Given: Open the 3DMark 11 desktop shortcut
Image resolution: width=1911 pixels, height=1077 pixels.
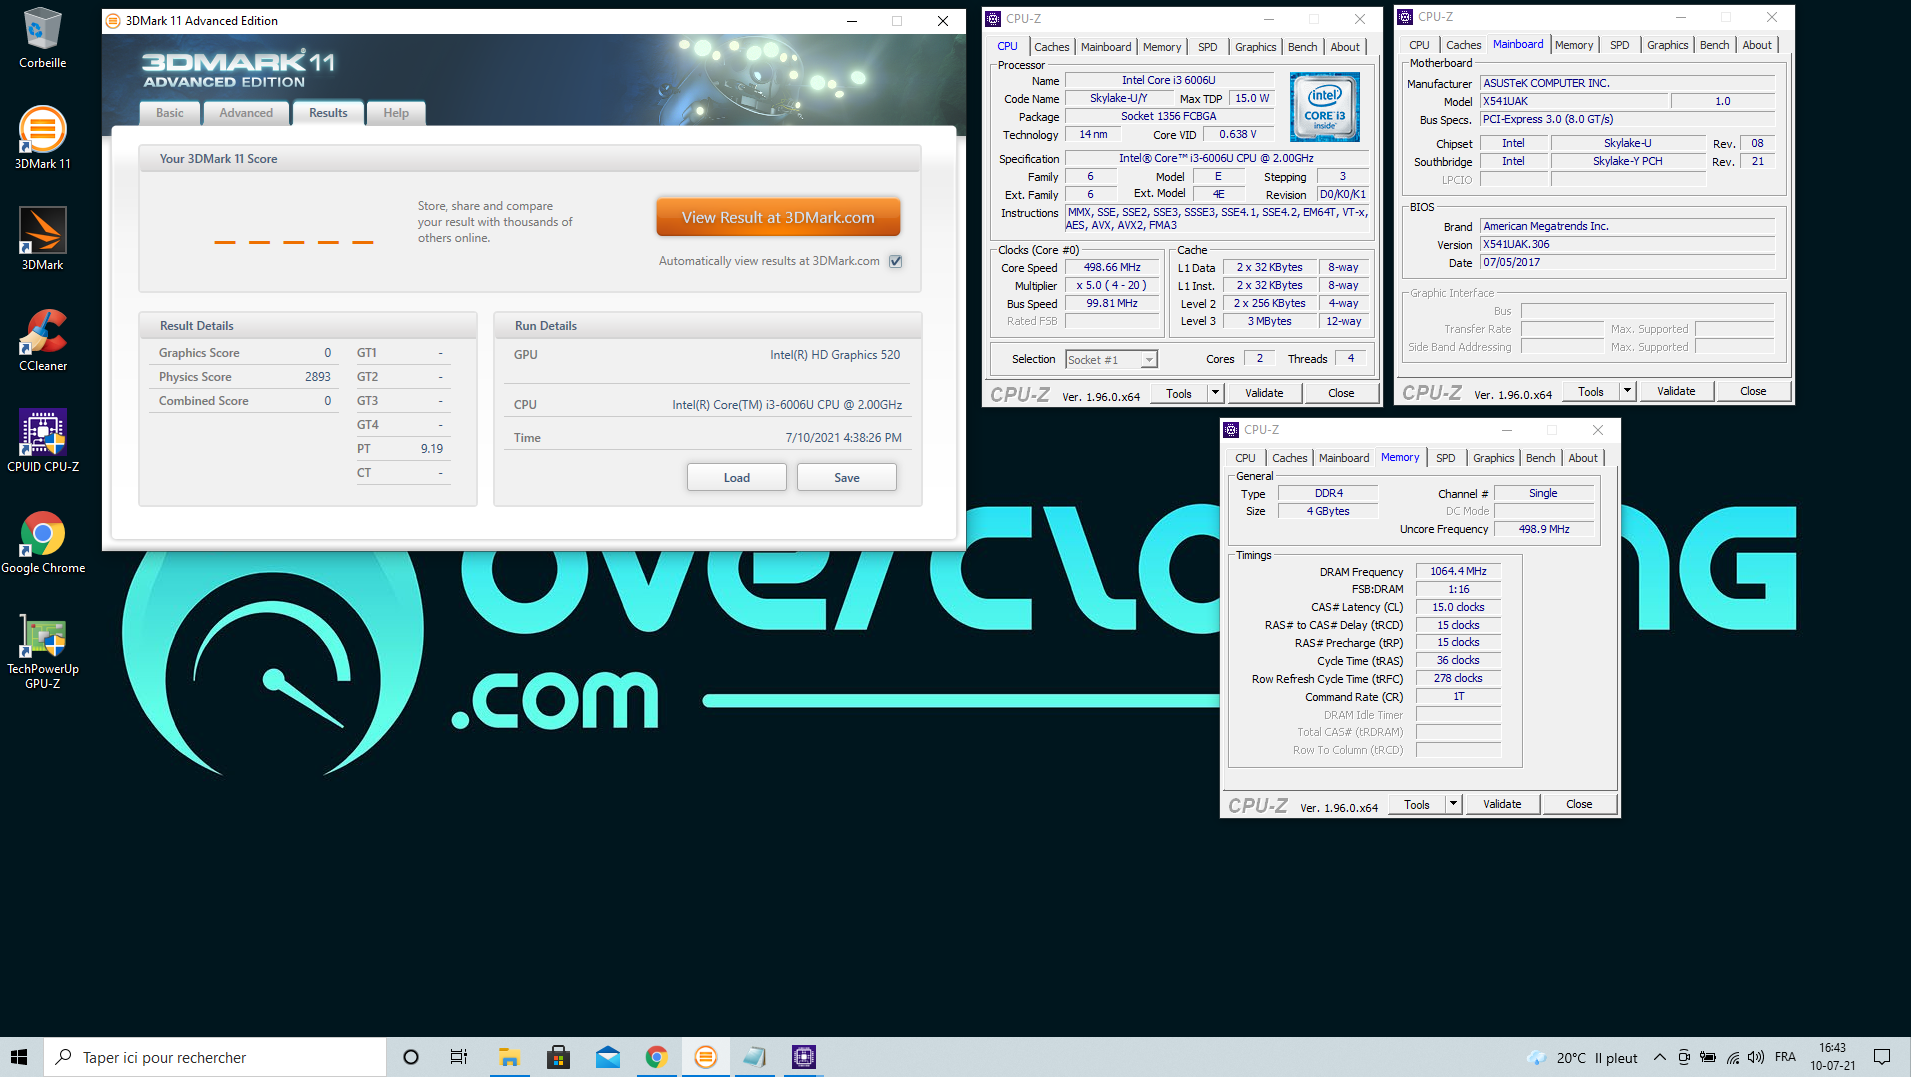Looking at the screenshot, I should pos(42,137).
